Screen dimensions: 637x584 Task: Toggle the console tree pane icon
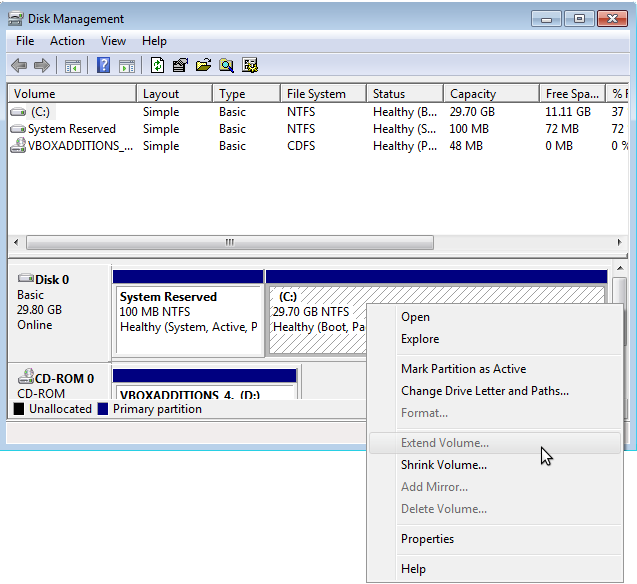pyautogui.click(x=73, y=66)
